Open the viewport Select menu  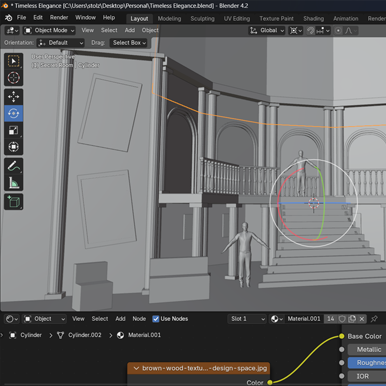[109, 31]
